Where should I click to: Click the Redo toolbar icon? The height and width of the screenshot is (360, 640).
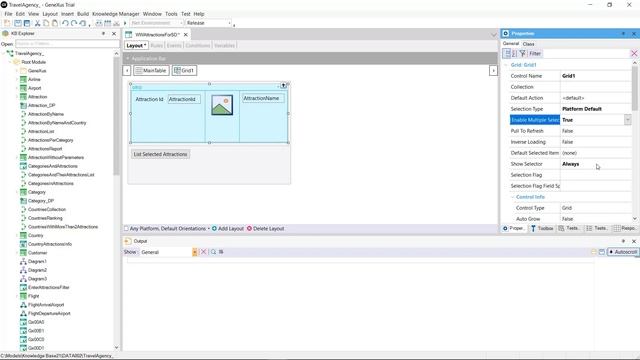[74, 23]
